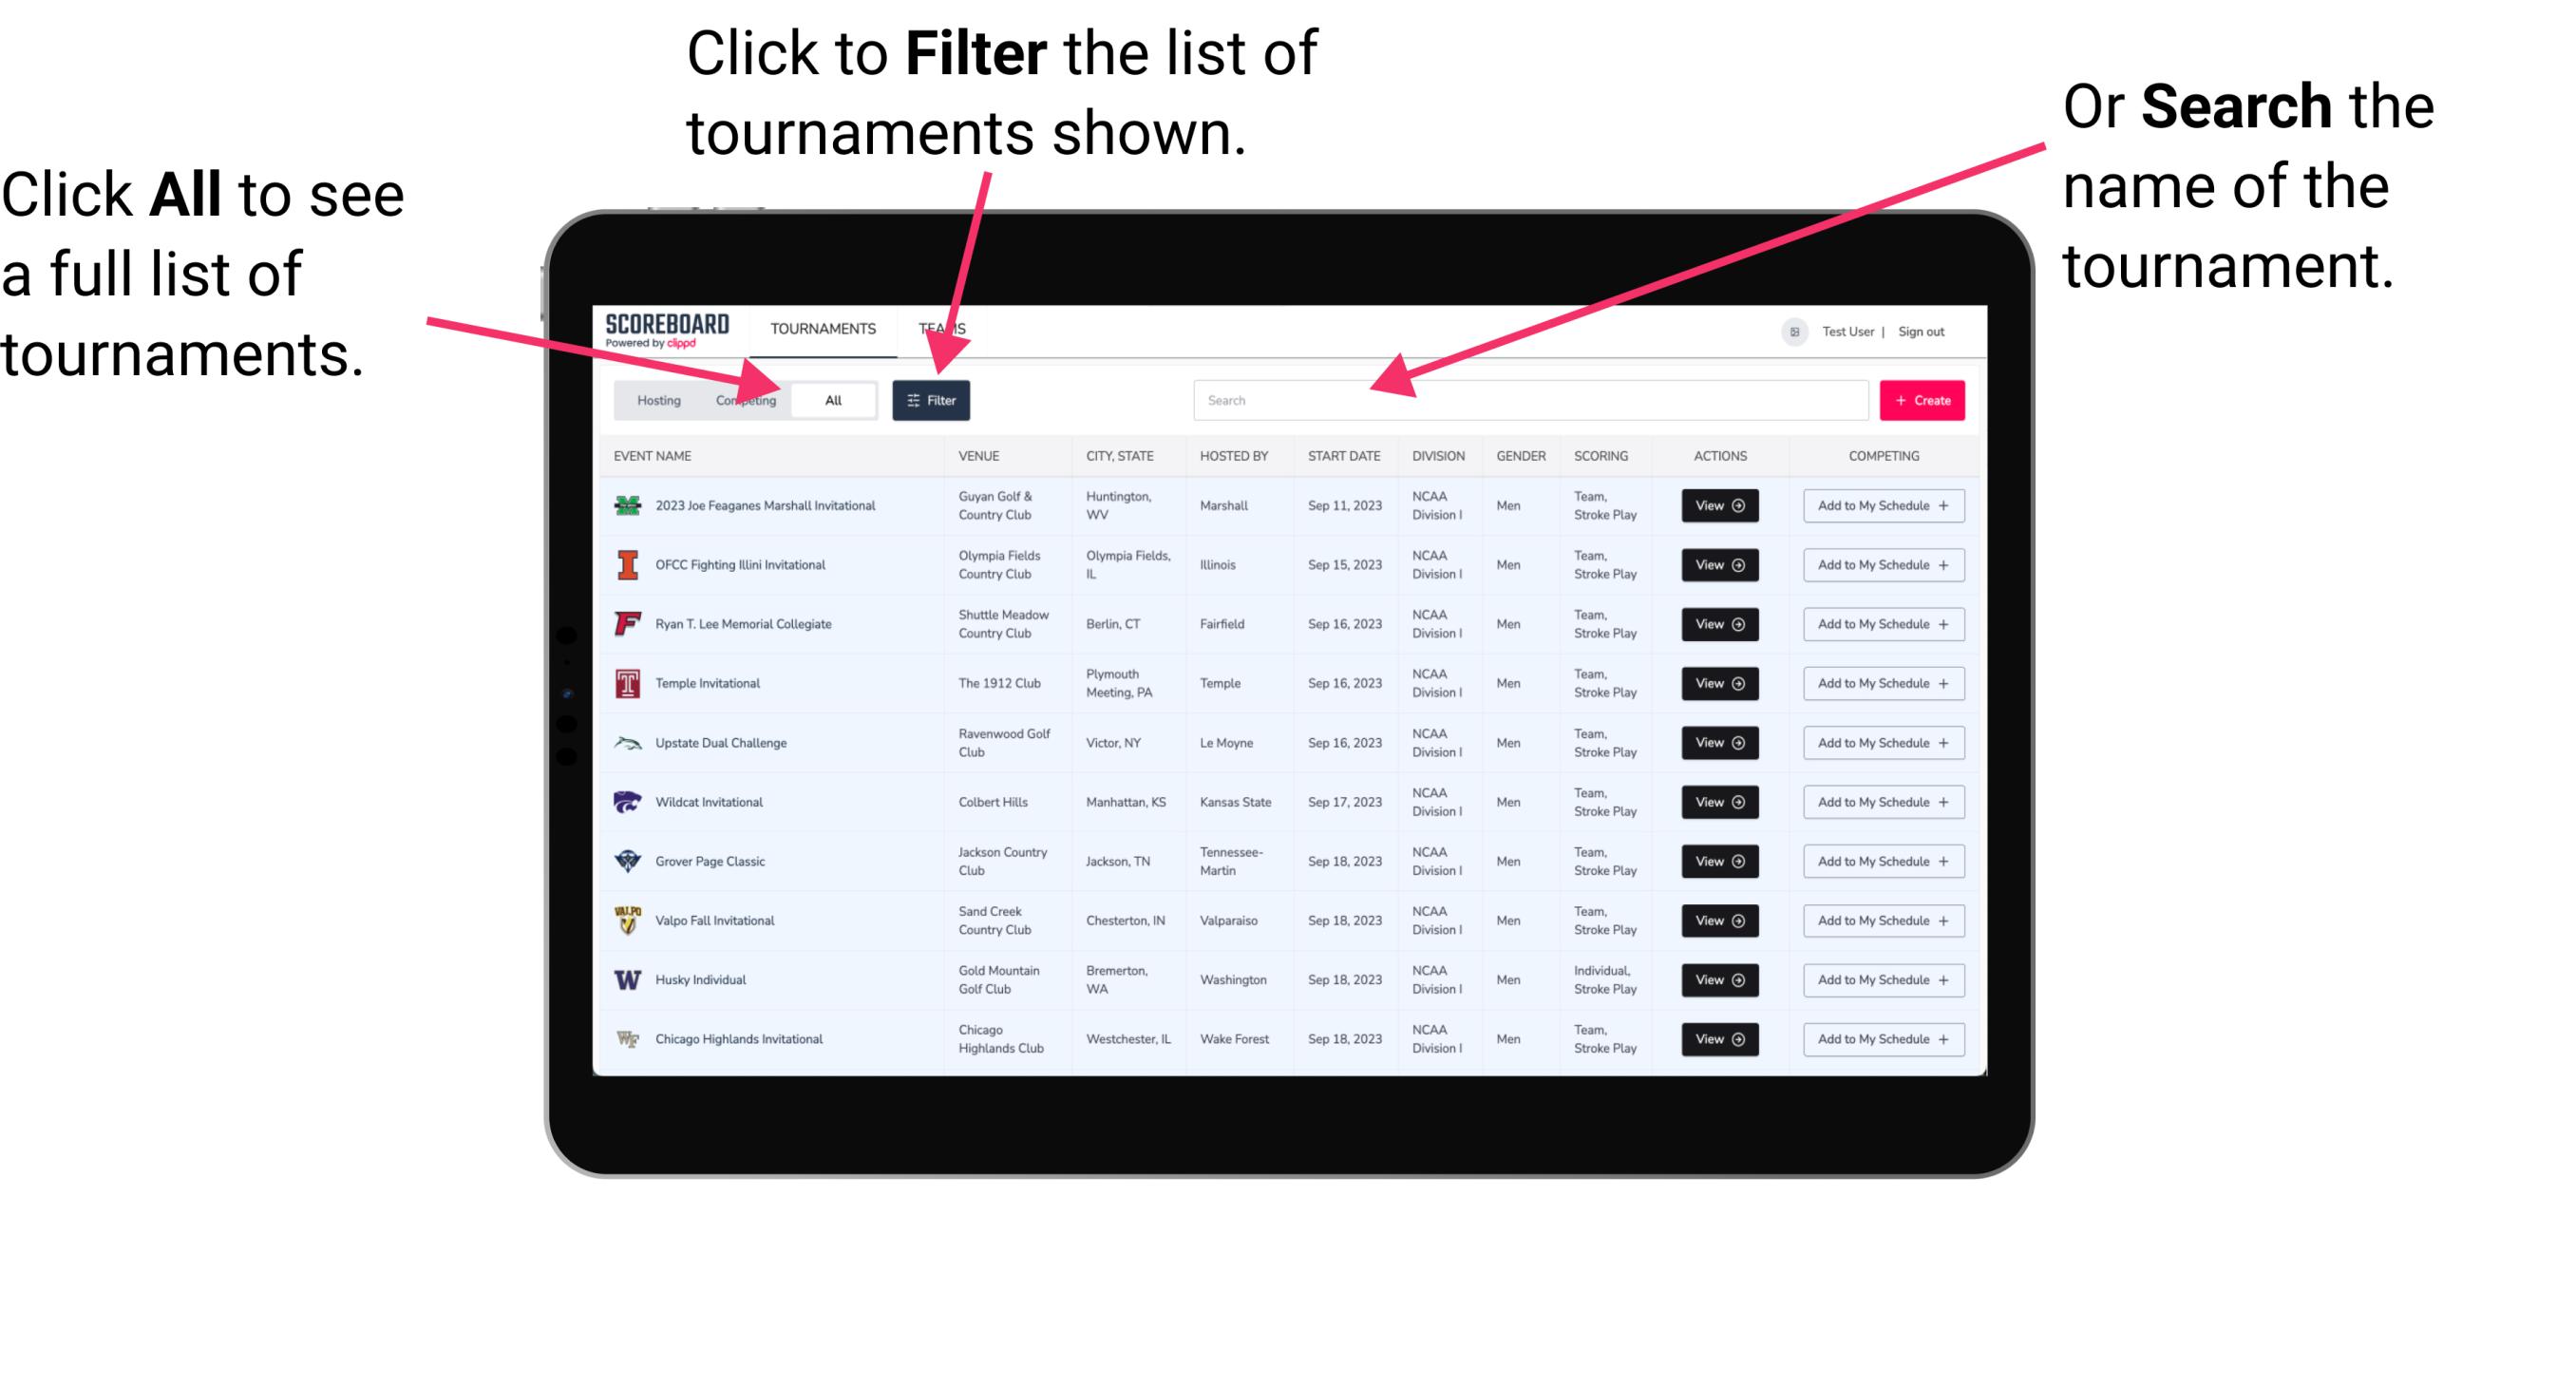This screenshot has height=1386, width=2576.
Task: Toggle the Competing filter tab
Action: [x=742, y=399]
